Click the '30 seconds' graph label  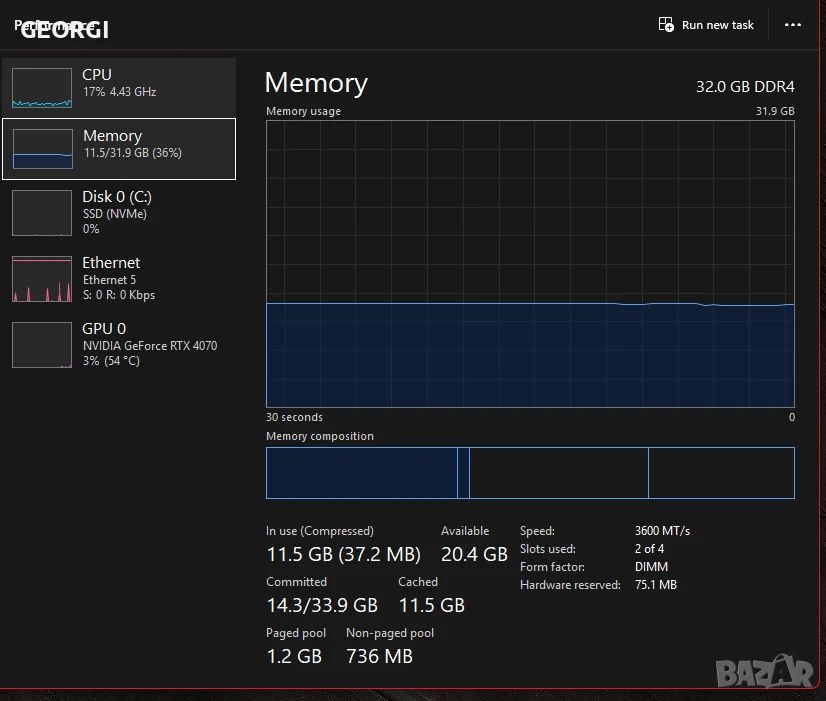294,417
